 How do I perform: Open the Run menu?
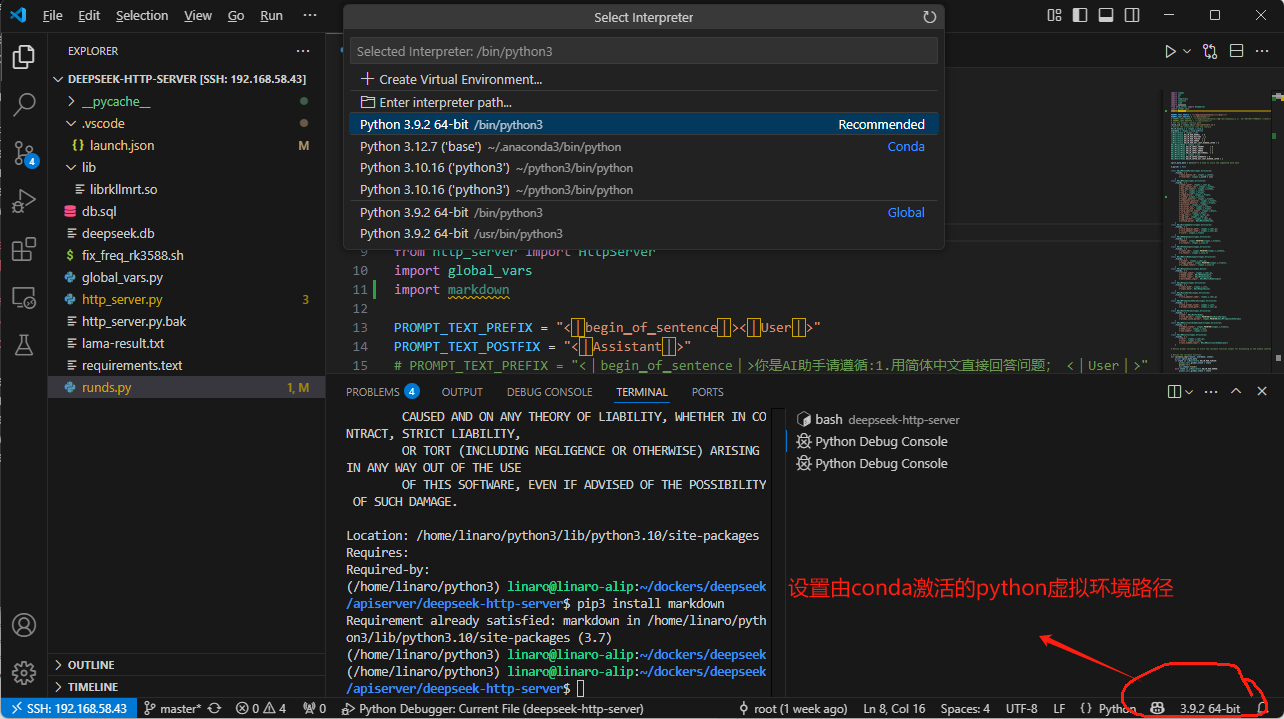(271, 15)
